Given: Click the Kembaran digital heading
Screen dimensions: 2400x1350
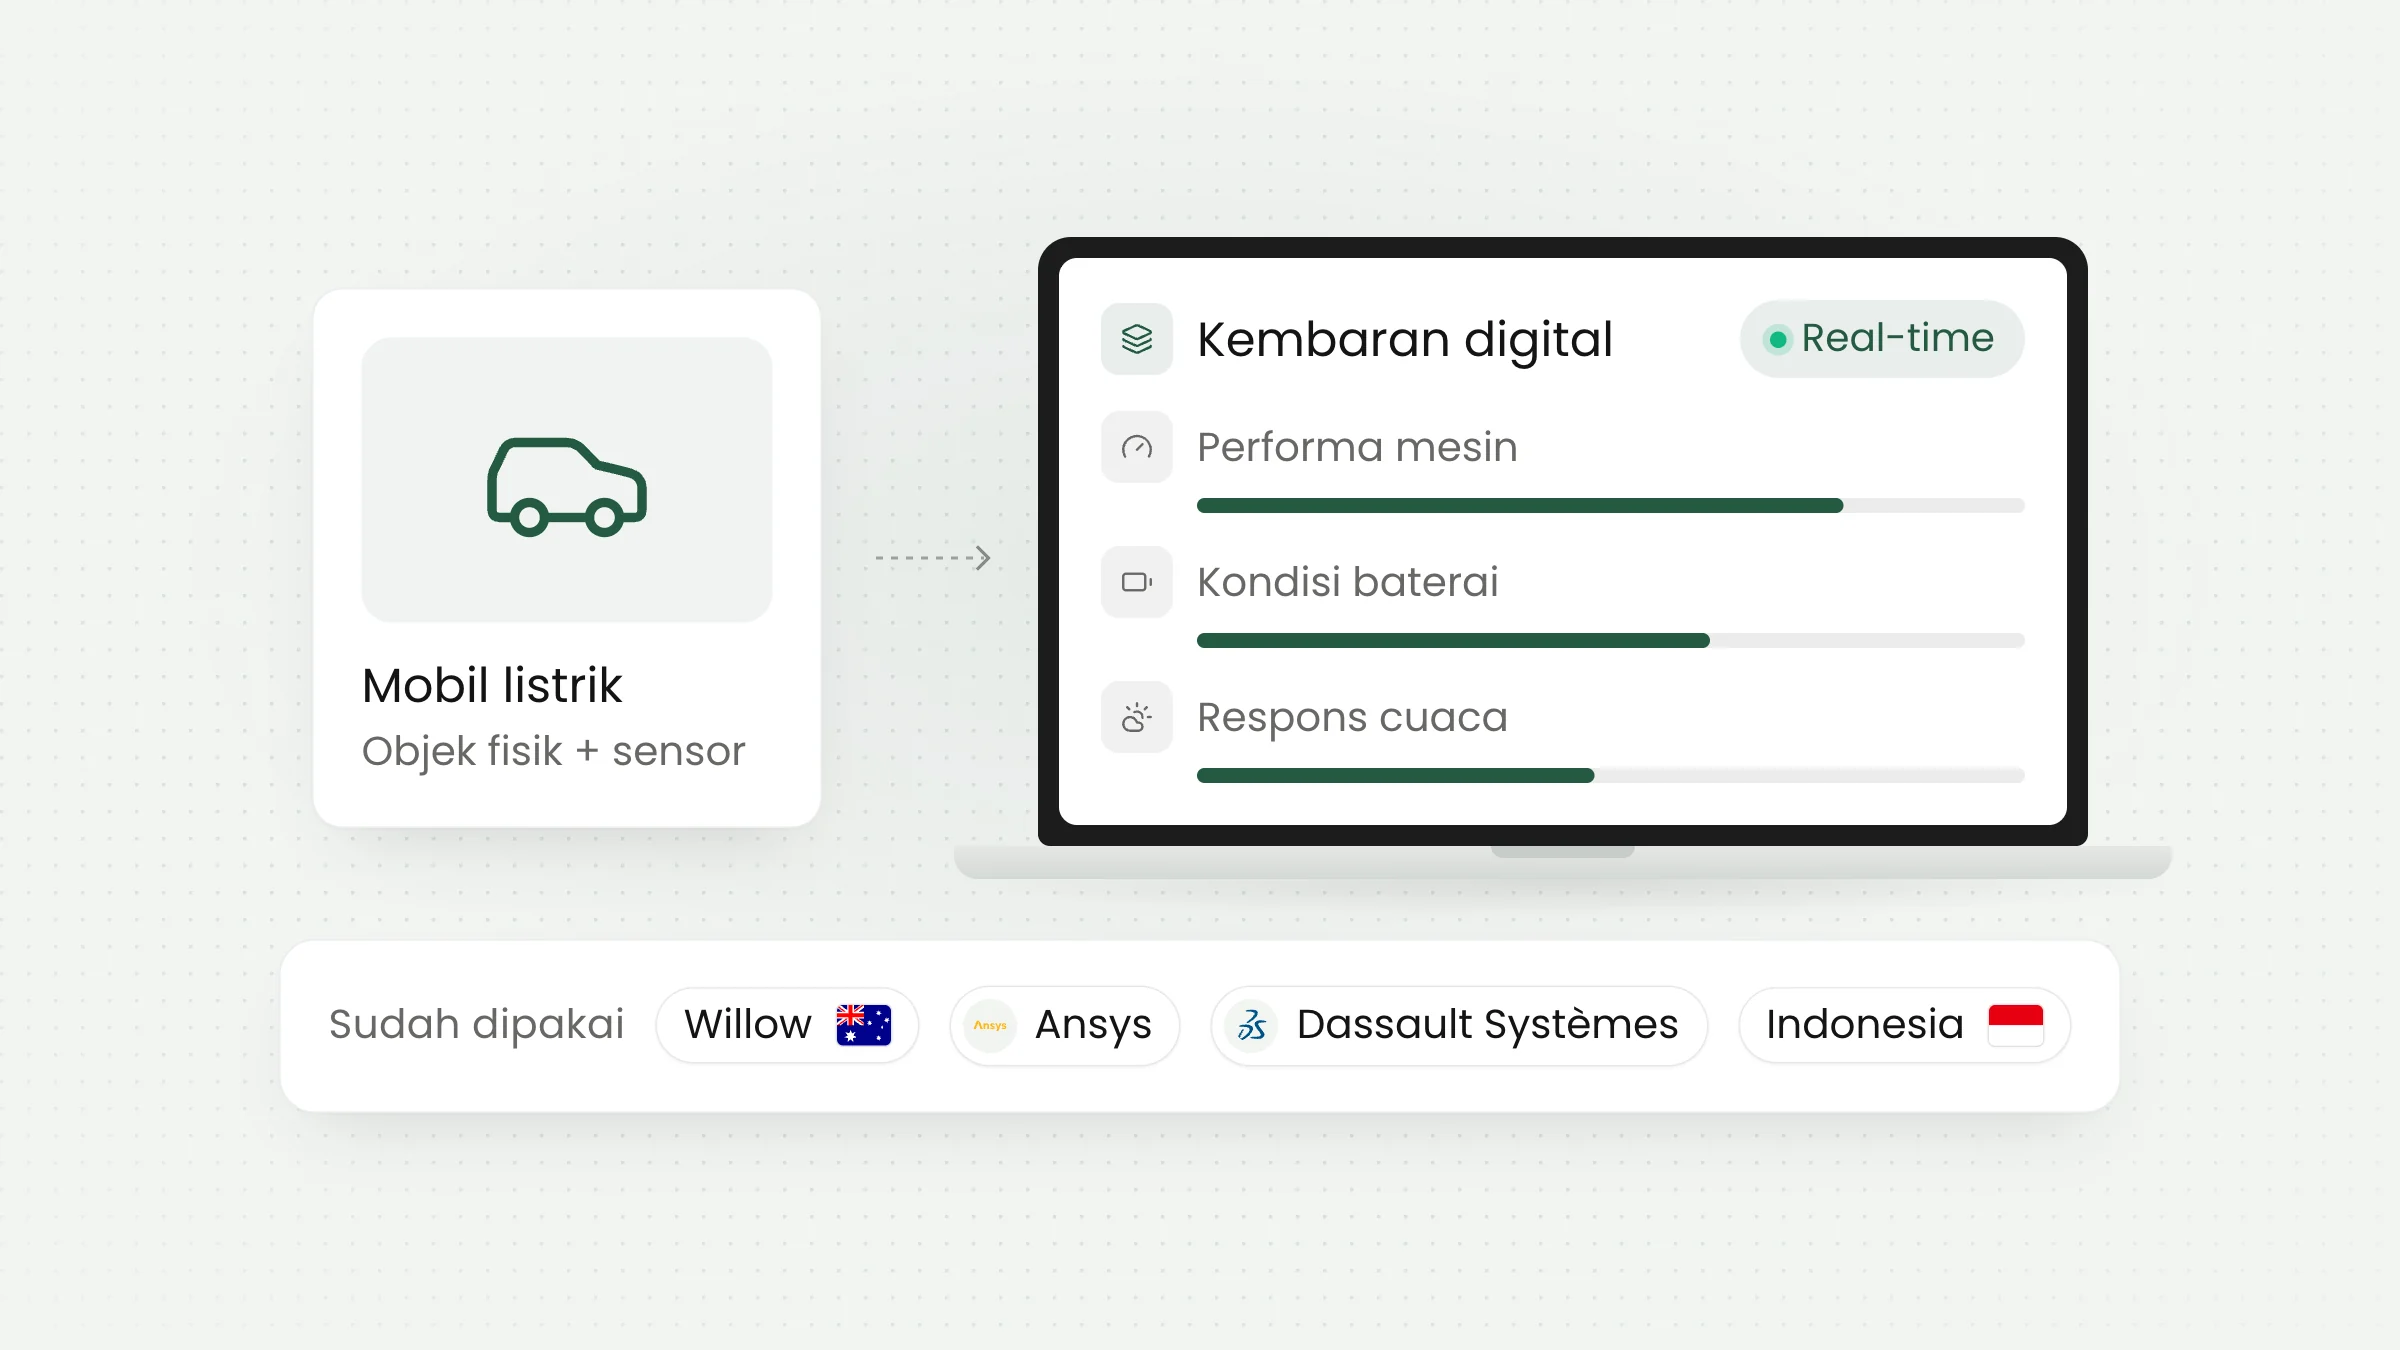Looking at the screenshot, I should (x=1405, y=340).
